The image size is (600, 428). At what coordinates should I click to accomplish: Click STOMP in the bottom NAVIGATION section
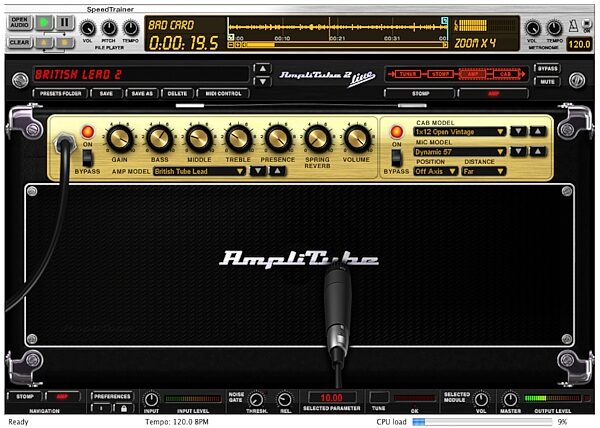[25, 397]
